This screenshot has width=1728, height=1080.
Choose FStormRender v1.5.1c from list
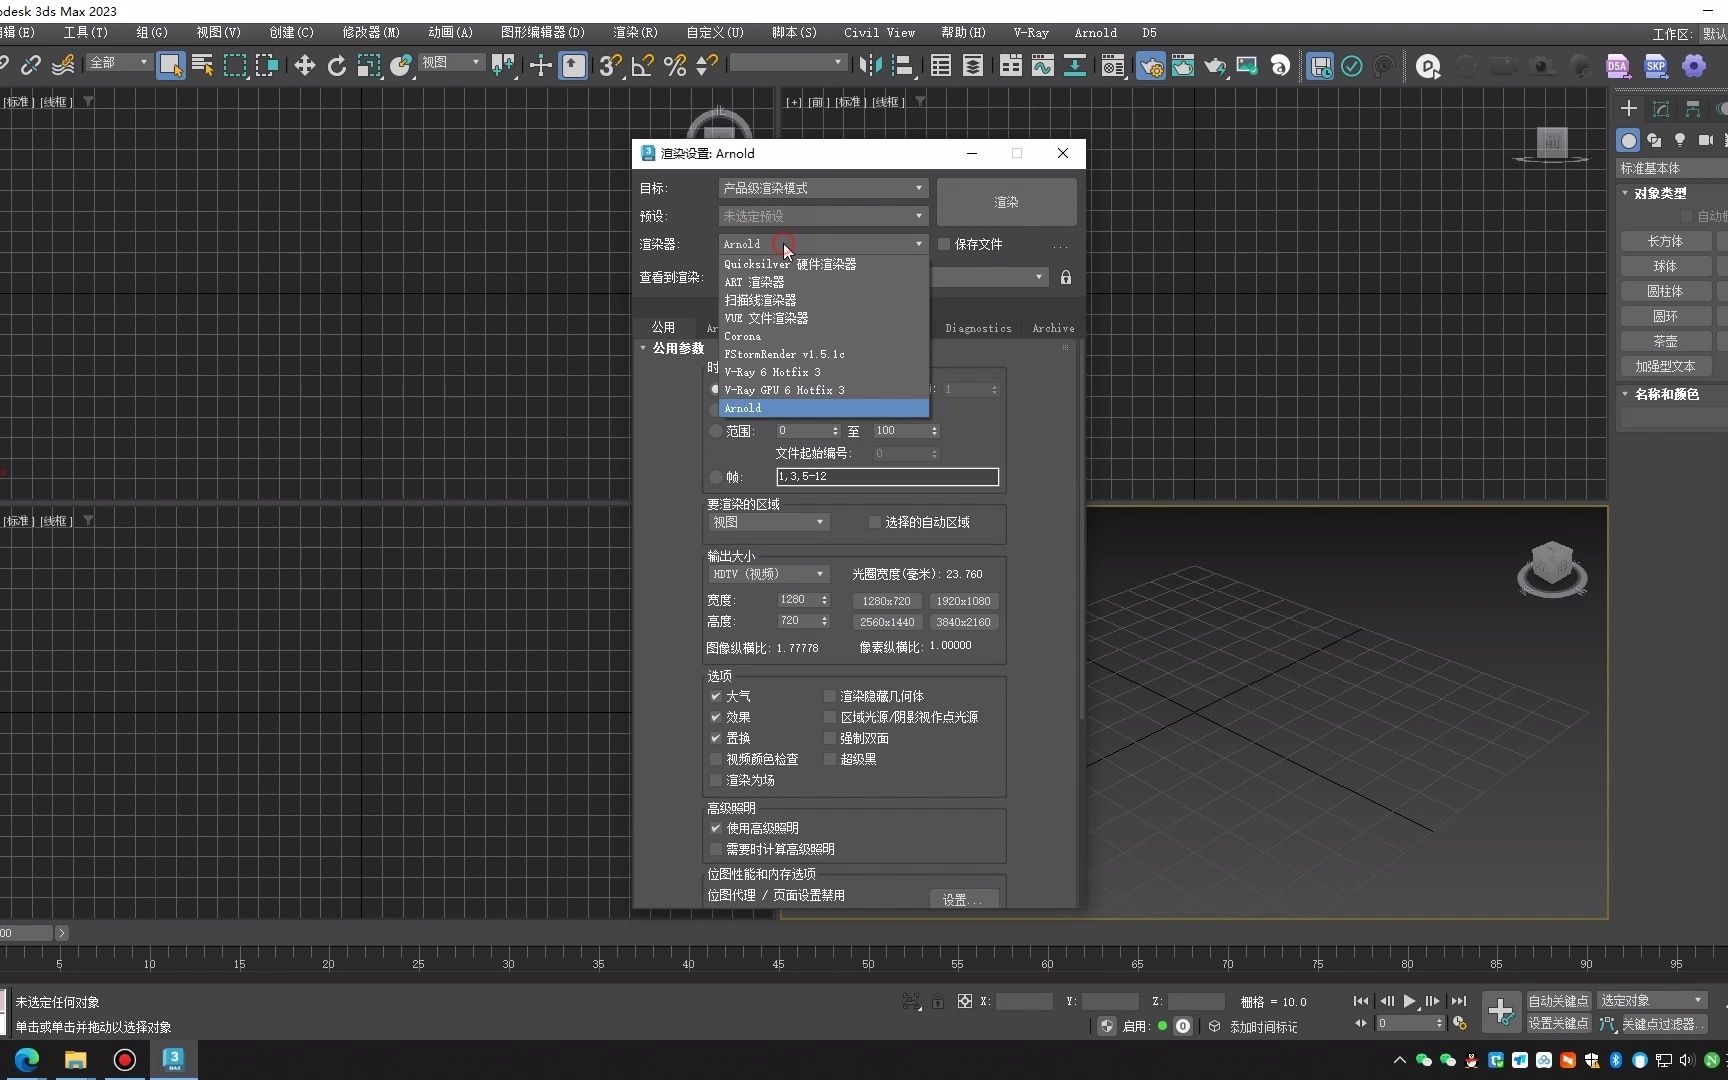tap(824, 354)
